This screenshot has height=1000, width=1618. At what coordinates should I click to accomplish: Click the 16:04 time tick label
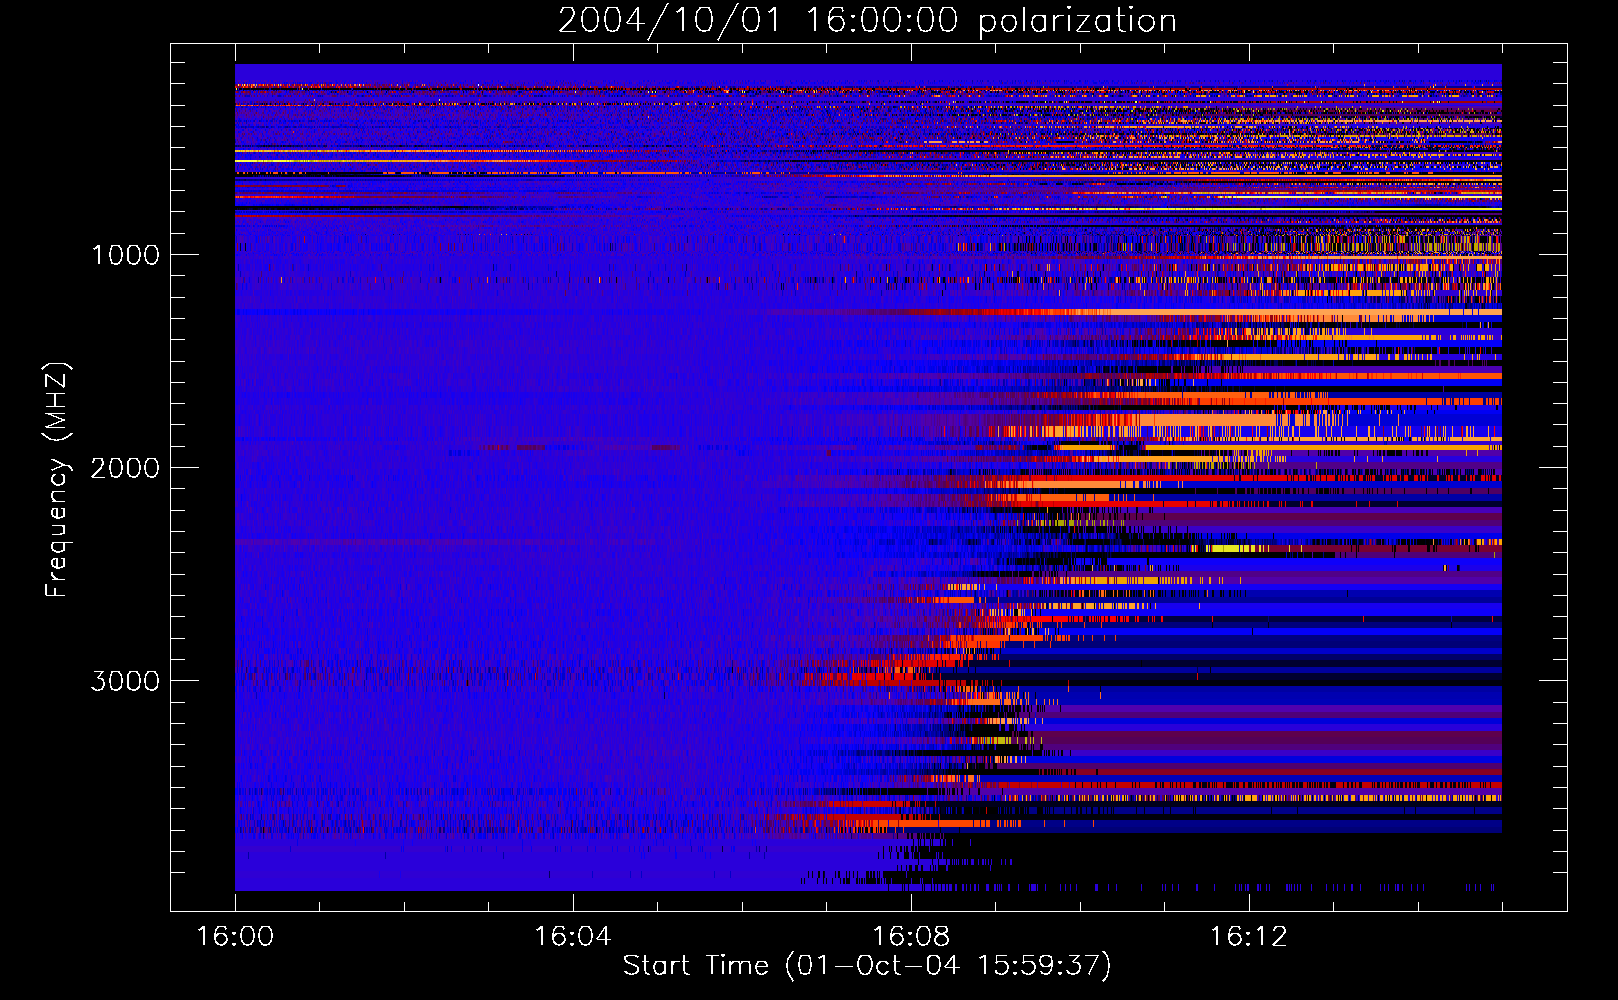pyautogui.click(x=572, y=937)
